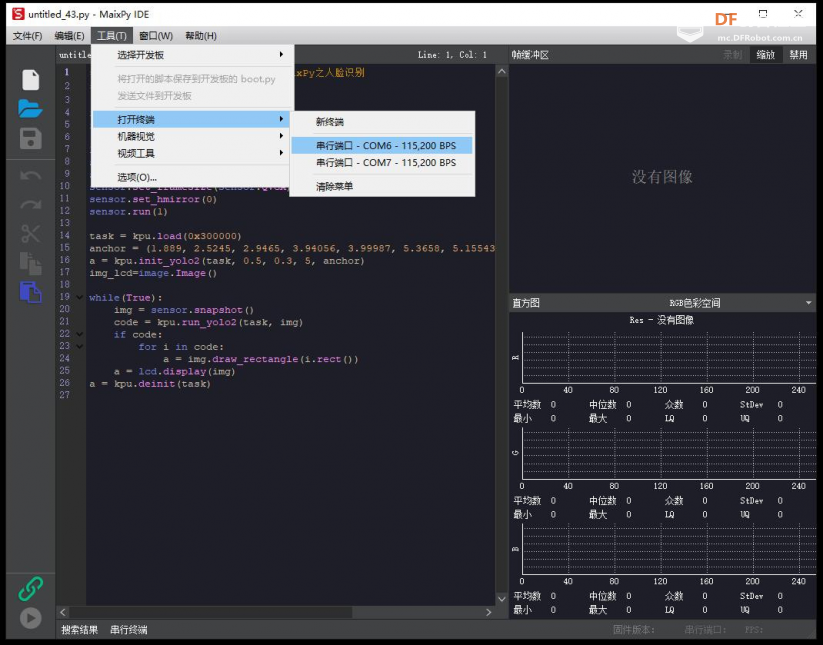Click the editor scroll up arrow
Image resolution: width=823 pixels, height=645 pixels.
502,71
